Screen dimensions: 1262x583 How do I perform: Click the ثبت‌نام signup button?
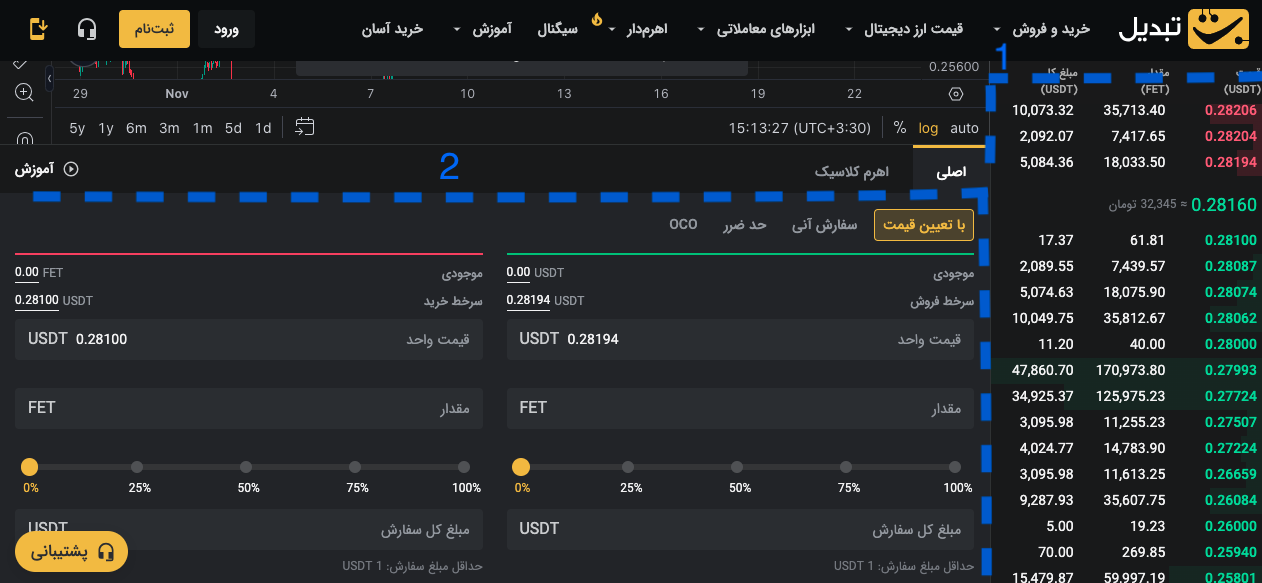[154, 29]
